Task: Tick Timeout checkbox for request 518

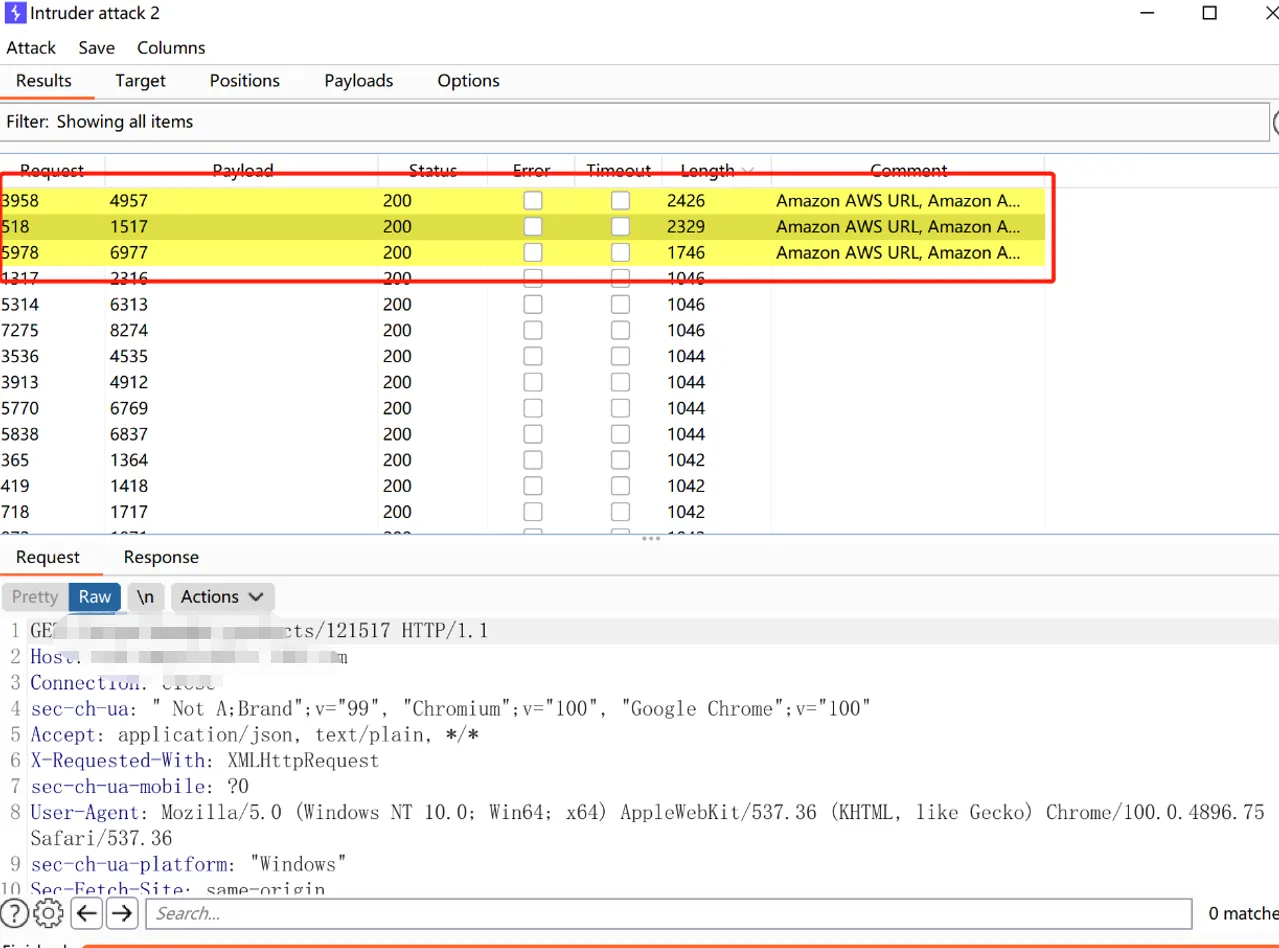Action: click(621, 227)
